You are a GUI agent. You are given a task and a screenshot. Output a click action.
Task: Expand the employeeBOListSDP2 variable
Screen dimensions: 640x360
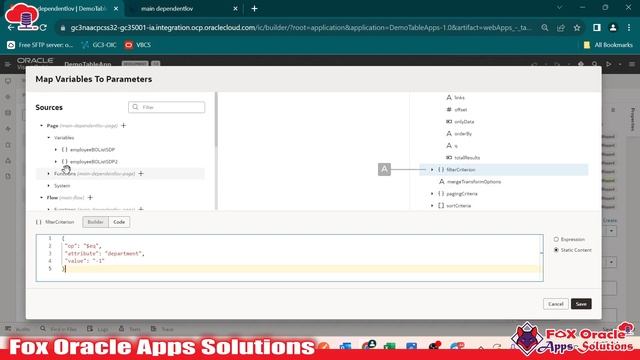(56, 162)
